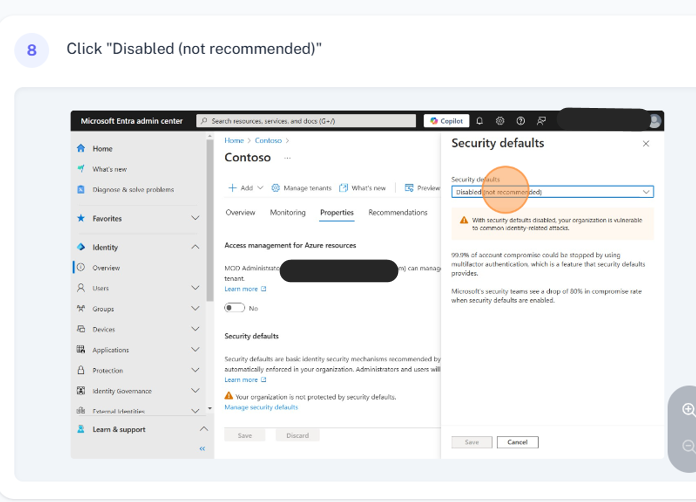Screen dimensions: 696x502
Task: Expand the Applications section chevron
Action: pos(195,349)
